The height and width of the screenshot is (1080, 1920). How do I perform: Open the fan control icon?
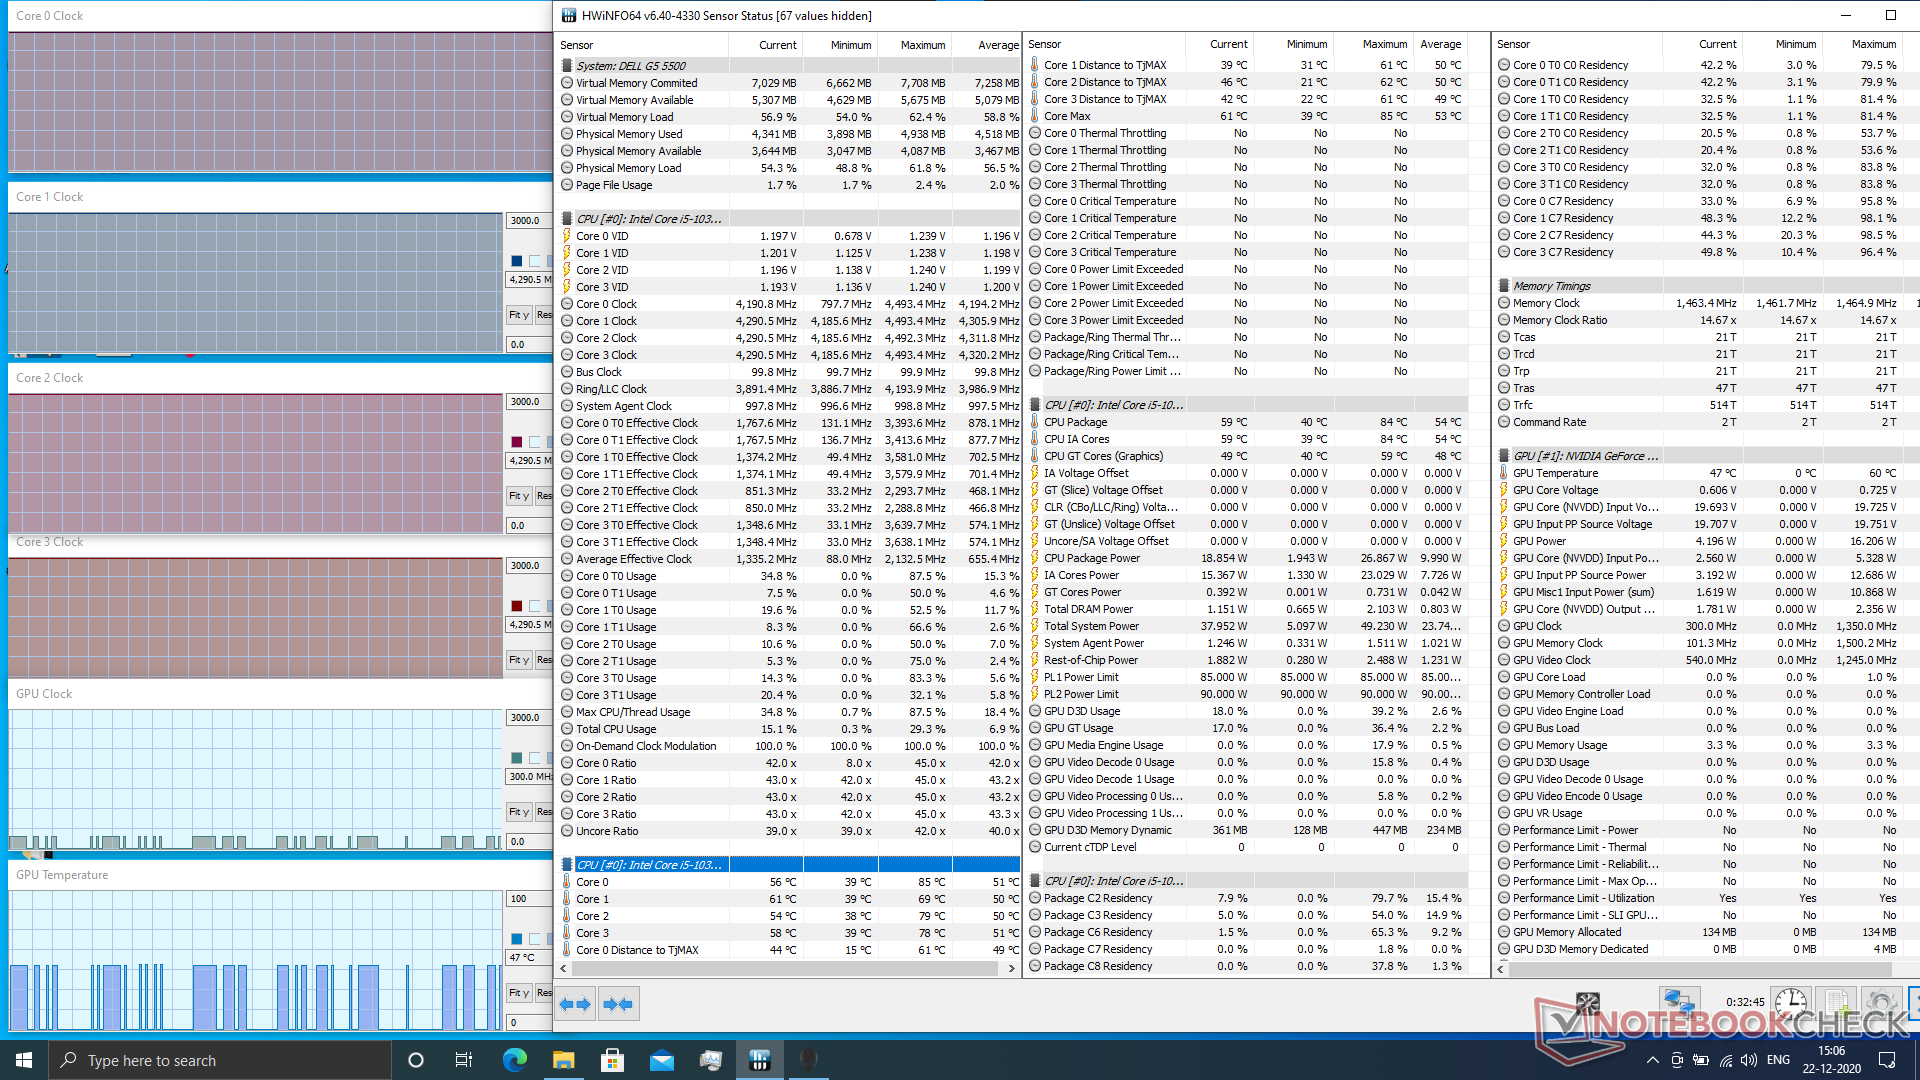[x=1587, y=1004]
